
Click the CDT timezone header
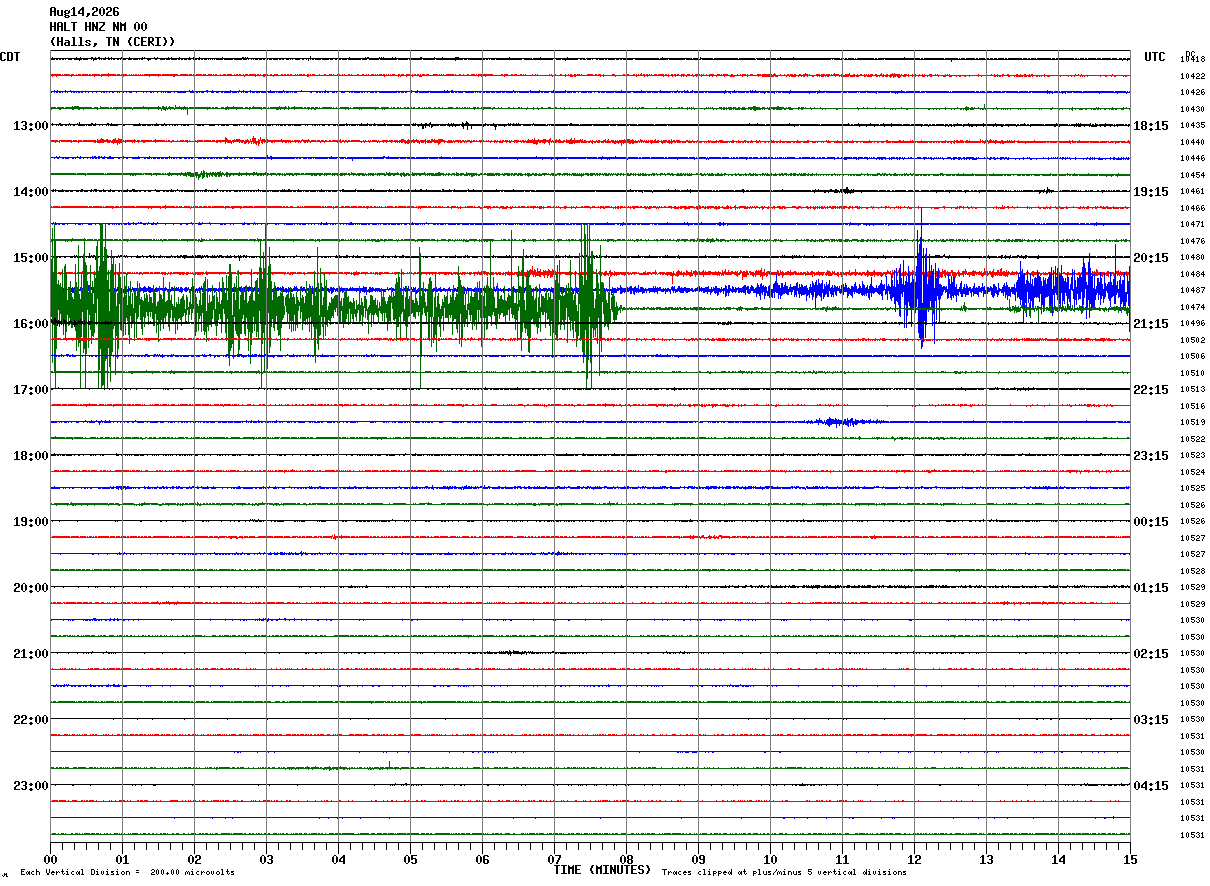tap(10, 57)
